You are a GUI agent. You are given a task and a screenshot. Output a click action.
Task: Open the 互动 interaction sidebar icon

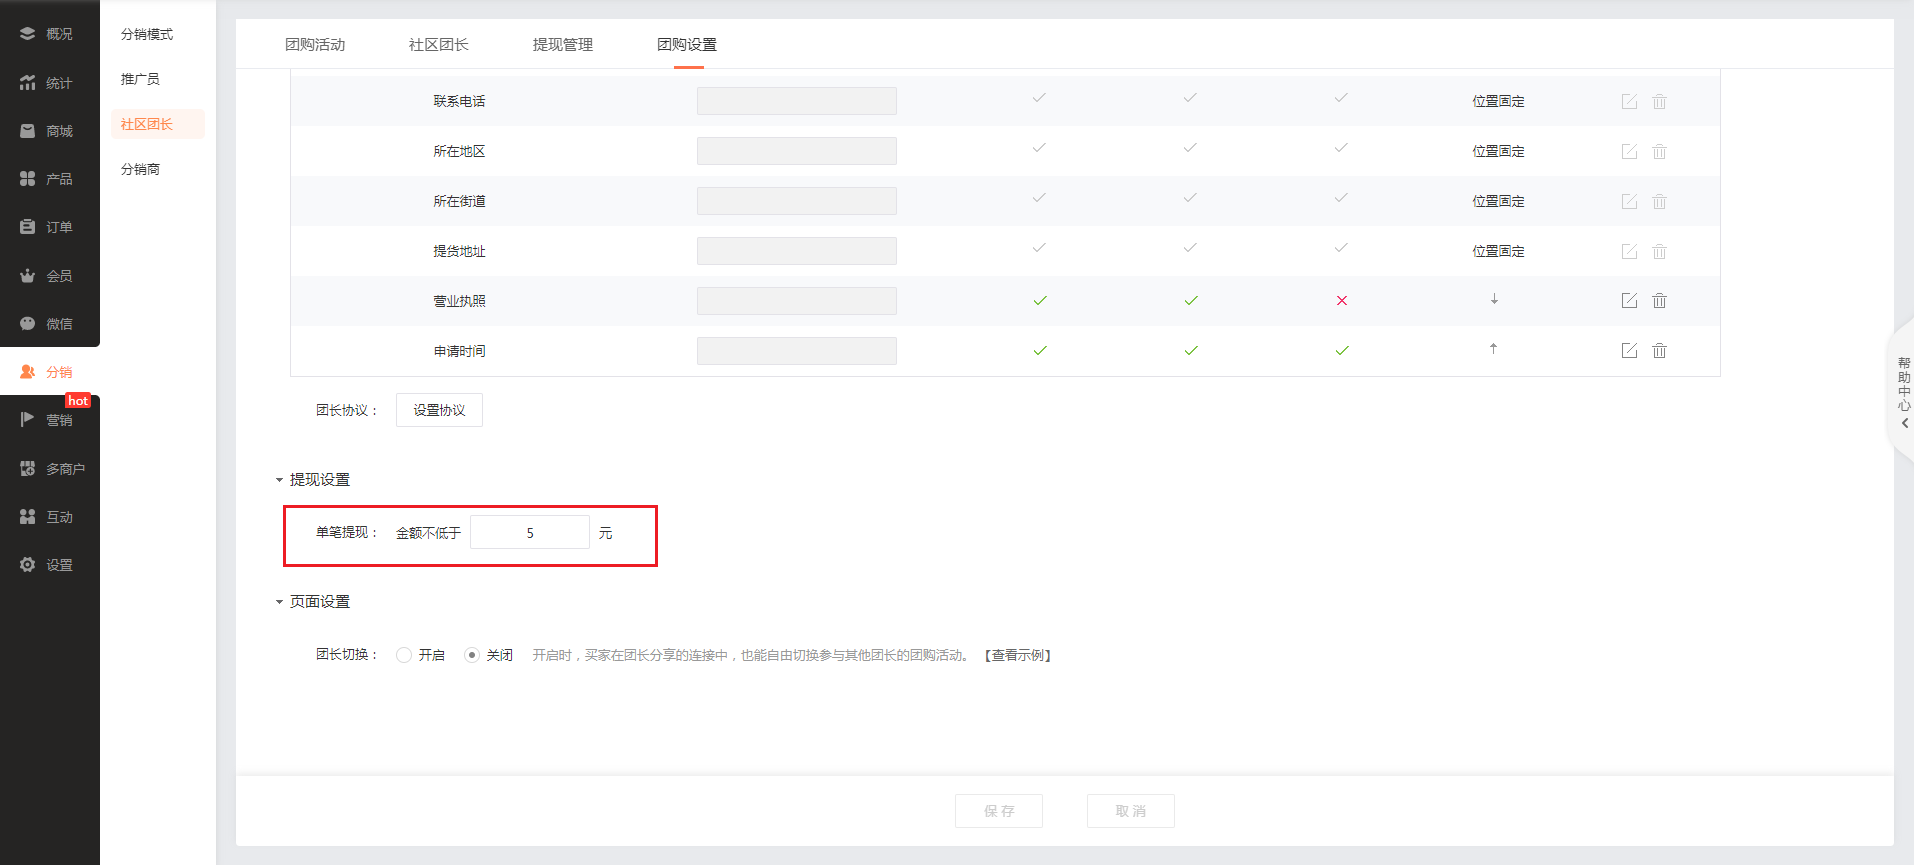tap(28, 517)
